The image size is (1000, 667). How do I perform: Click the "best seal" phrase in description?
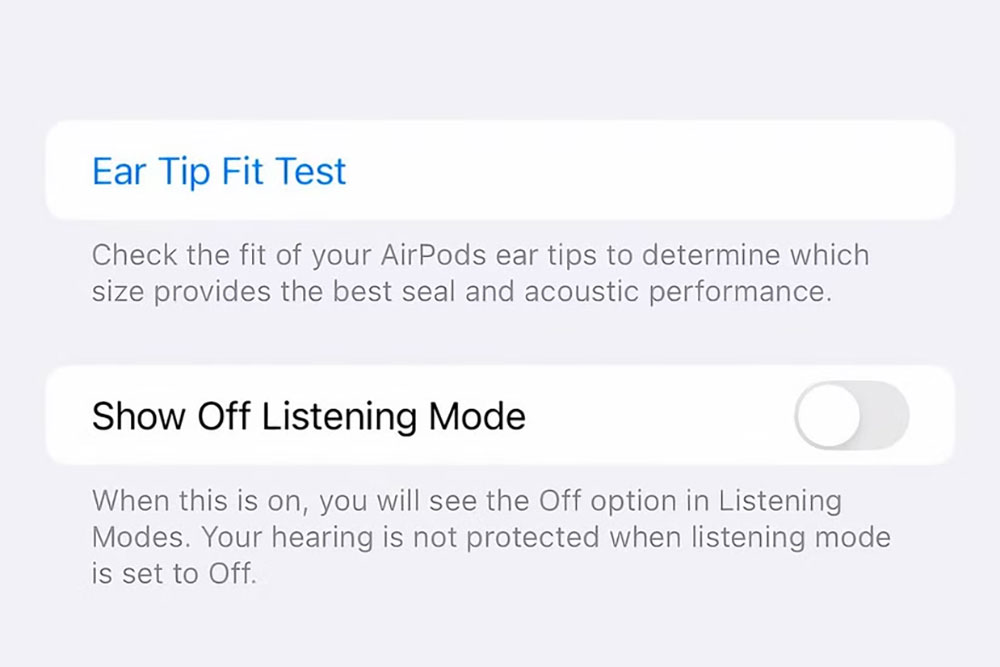(x=394, y=291)
